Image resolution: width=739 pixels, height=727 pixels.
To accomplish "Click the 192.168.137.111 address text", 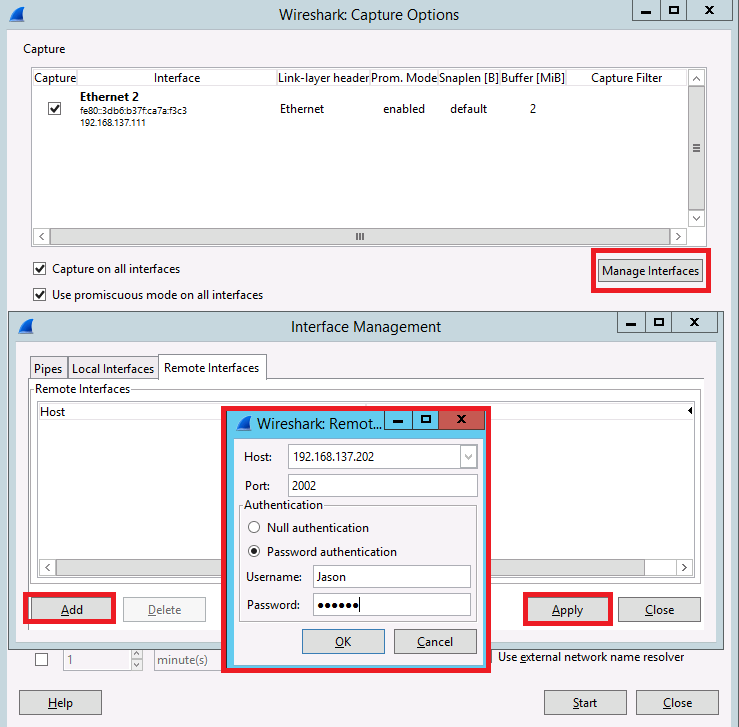I will 113,123.
